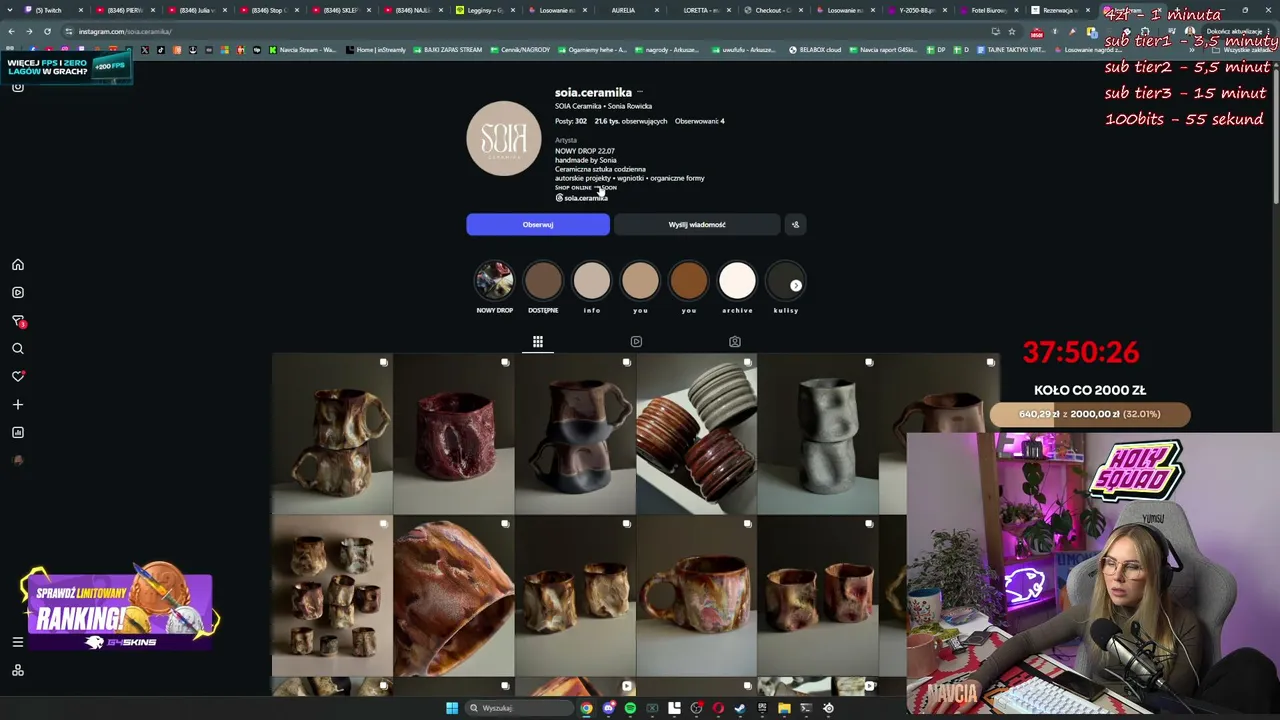Click the taskbar Wyszukaj search box
1280x720 pixels.
(x=519, y=708)
